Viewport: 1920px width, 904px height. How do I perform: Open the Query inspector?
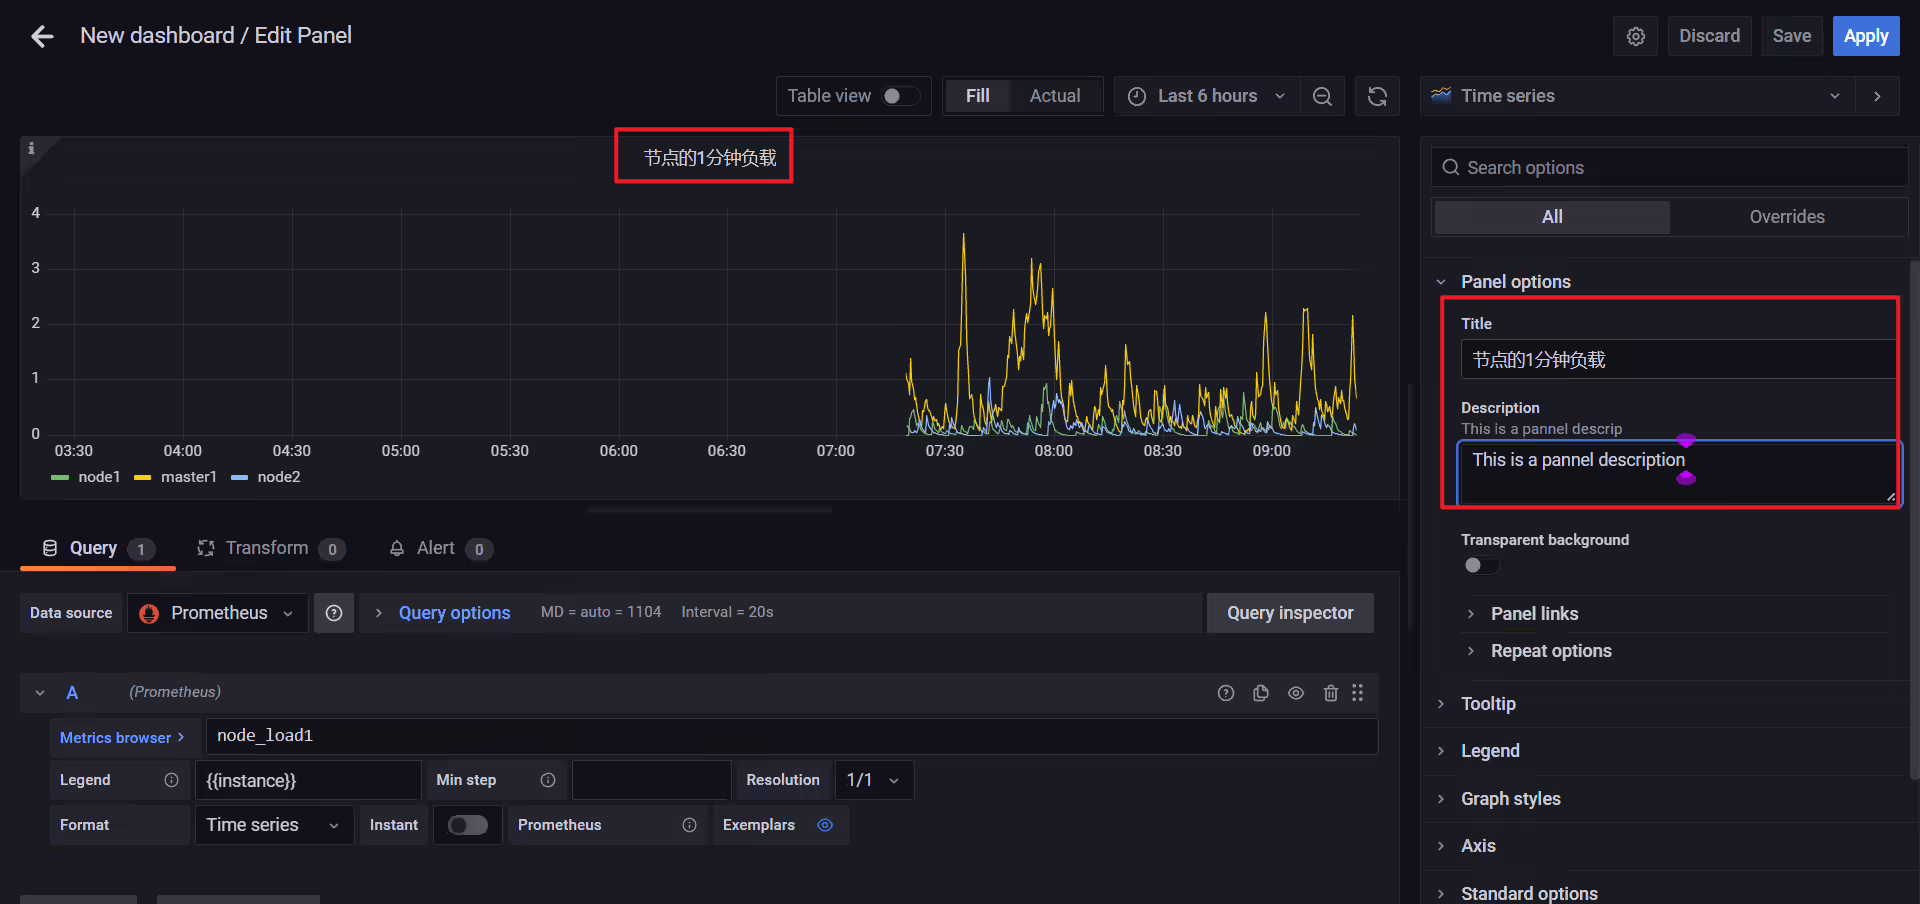point(1290,613)
